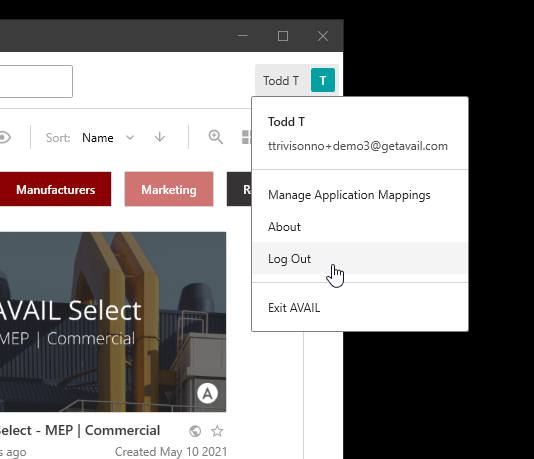The image size is (534, 459).
Task: Open the AVAIL Select MEP Commercial thumbnail
Action: point(113,322)
